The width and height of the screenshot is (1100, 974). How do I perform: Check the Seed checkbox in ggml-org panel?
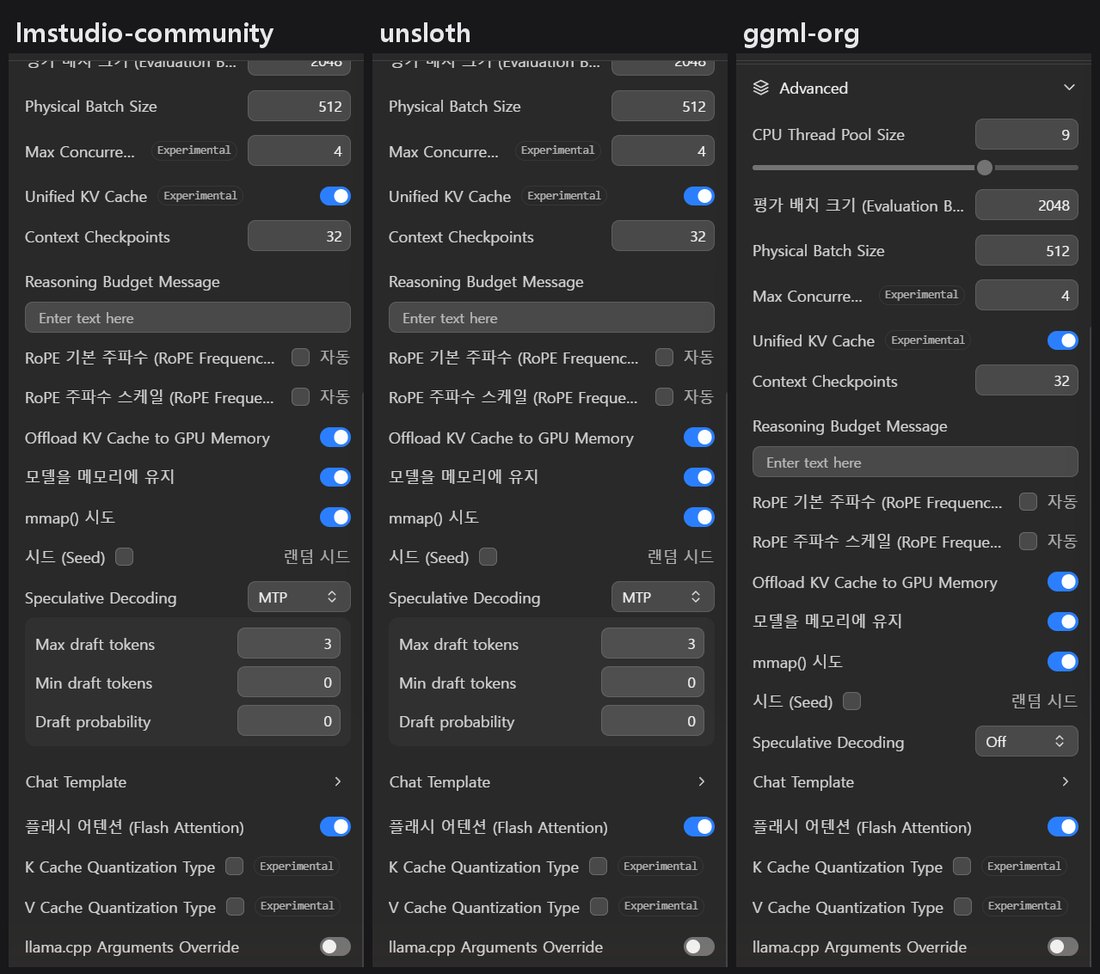tap(852, 701)
